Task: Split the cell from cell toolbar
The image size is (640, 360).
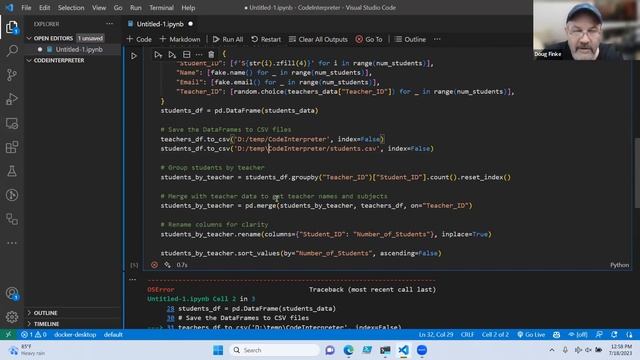Action: click(x=187, y=54)
